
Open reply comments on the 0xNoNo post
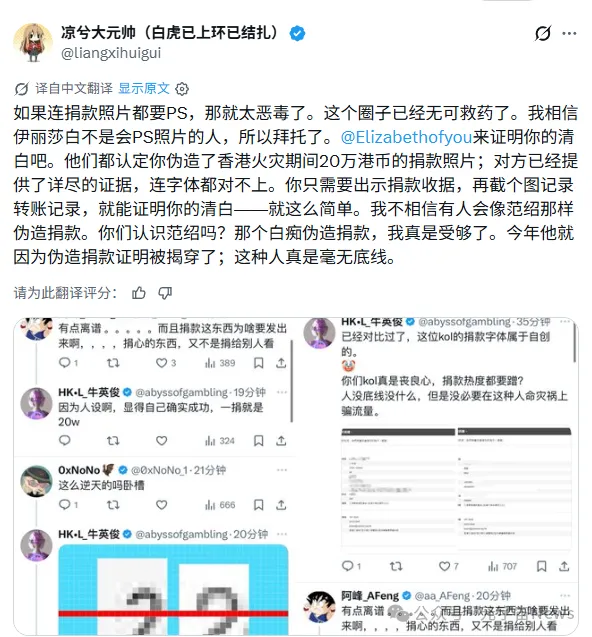click(65, 505)
